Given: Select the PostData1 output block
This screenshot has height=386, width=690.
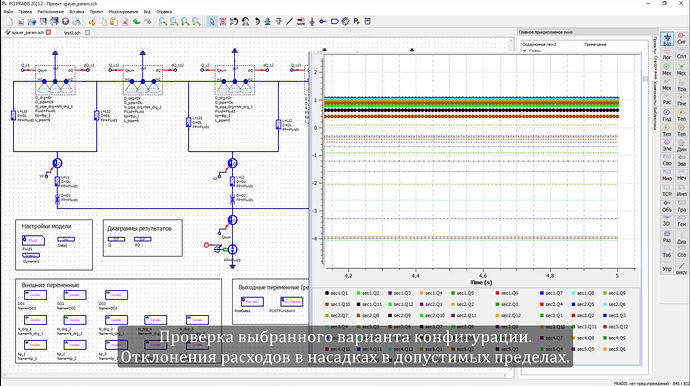Looking at the screenshot, I should point(252,301).
